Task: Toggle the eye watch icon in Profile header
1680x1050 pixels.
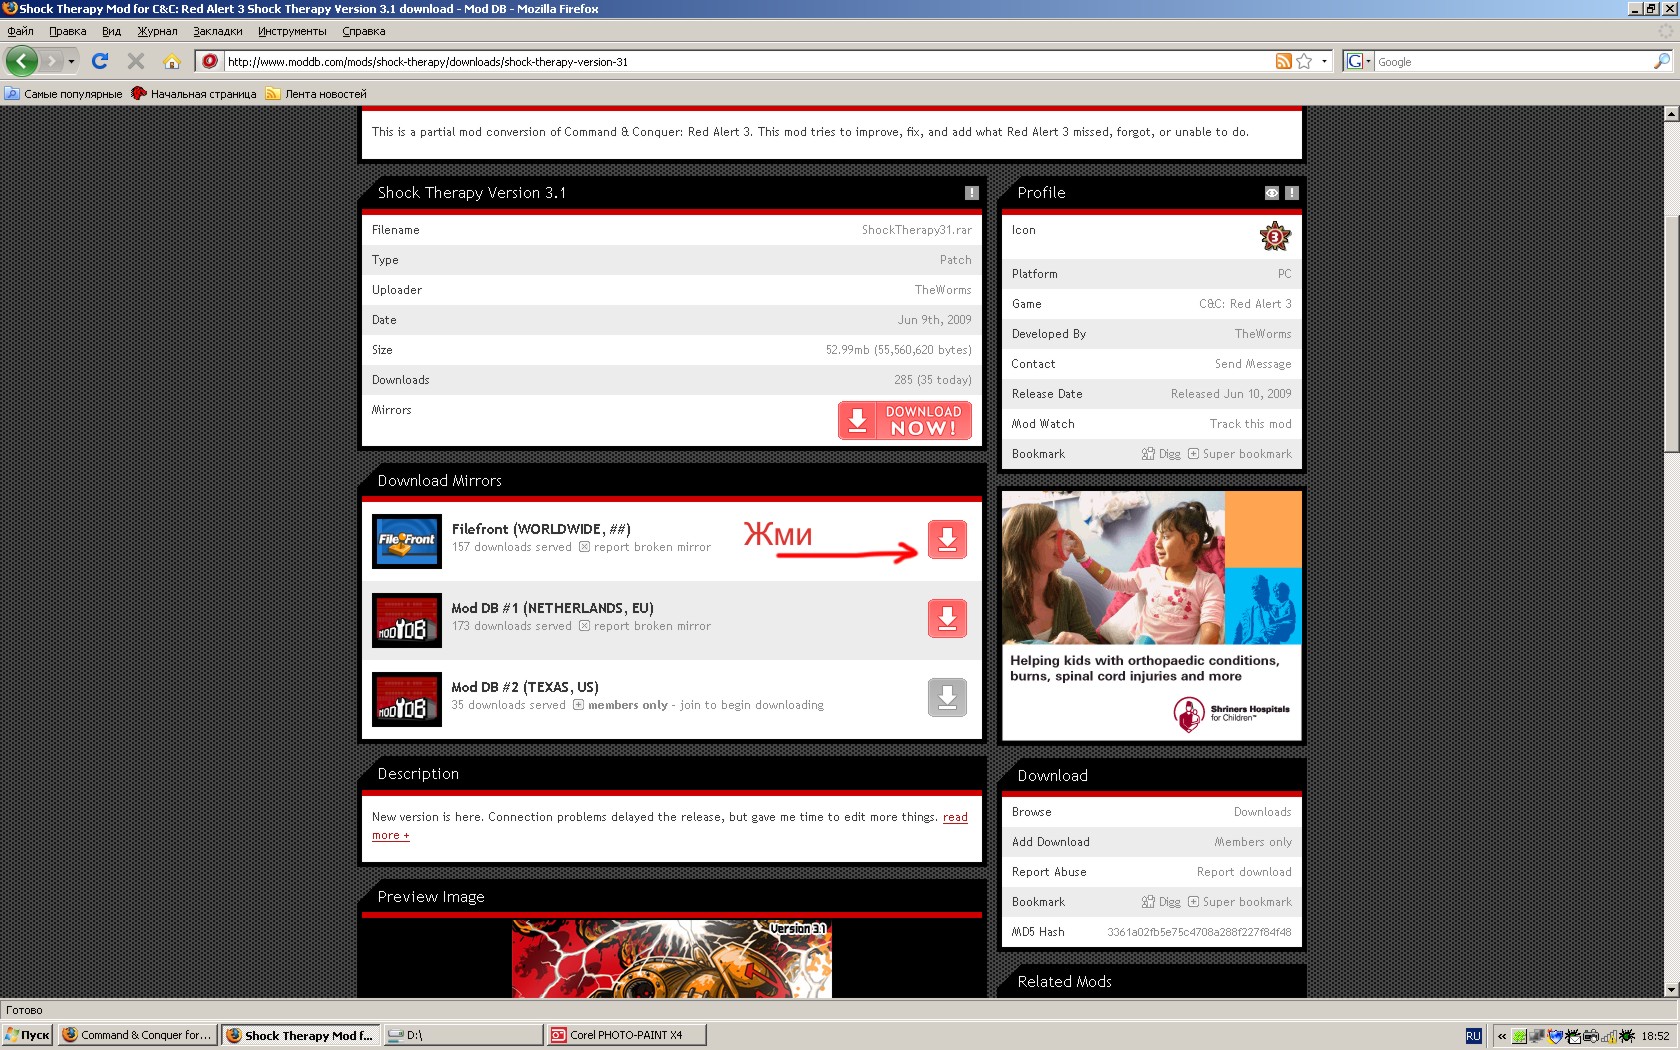Action: click(1272, 193)
